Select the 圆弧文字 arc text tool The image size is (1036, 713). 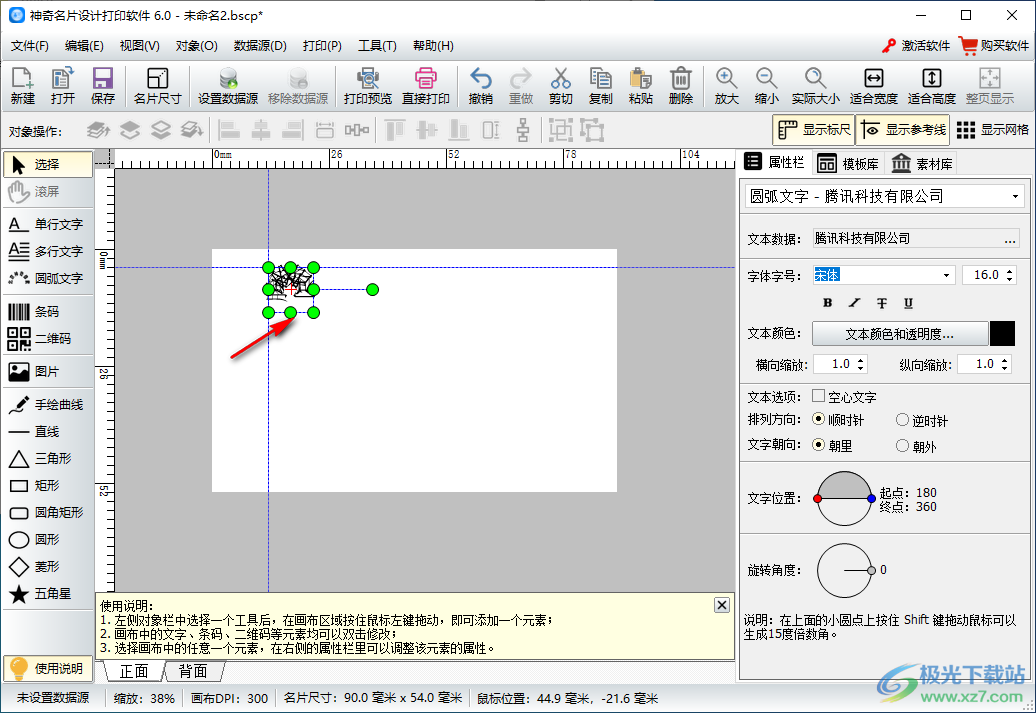pyautogui.click(x=48, y=279)
